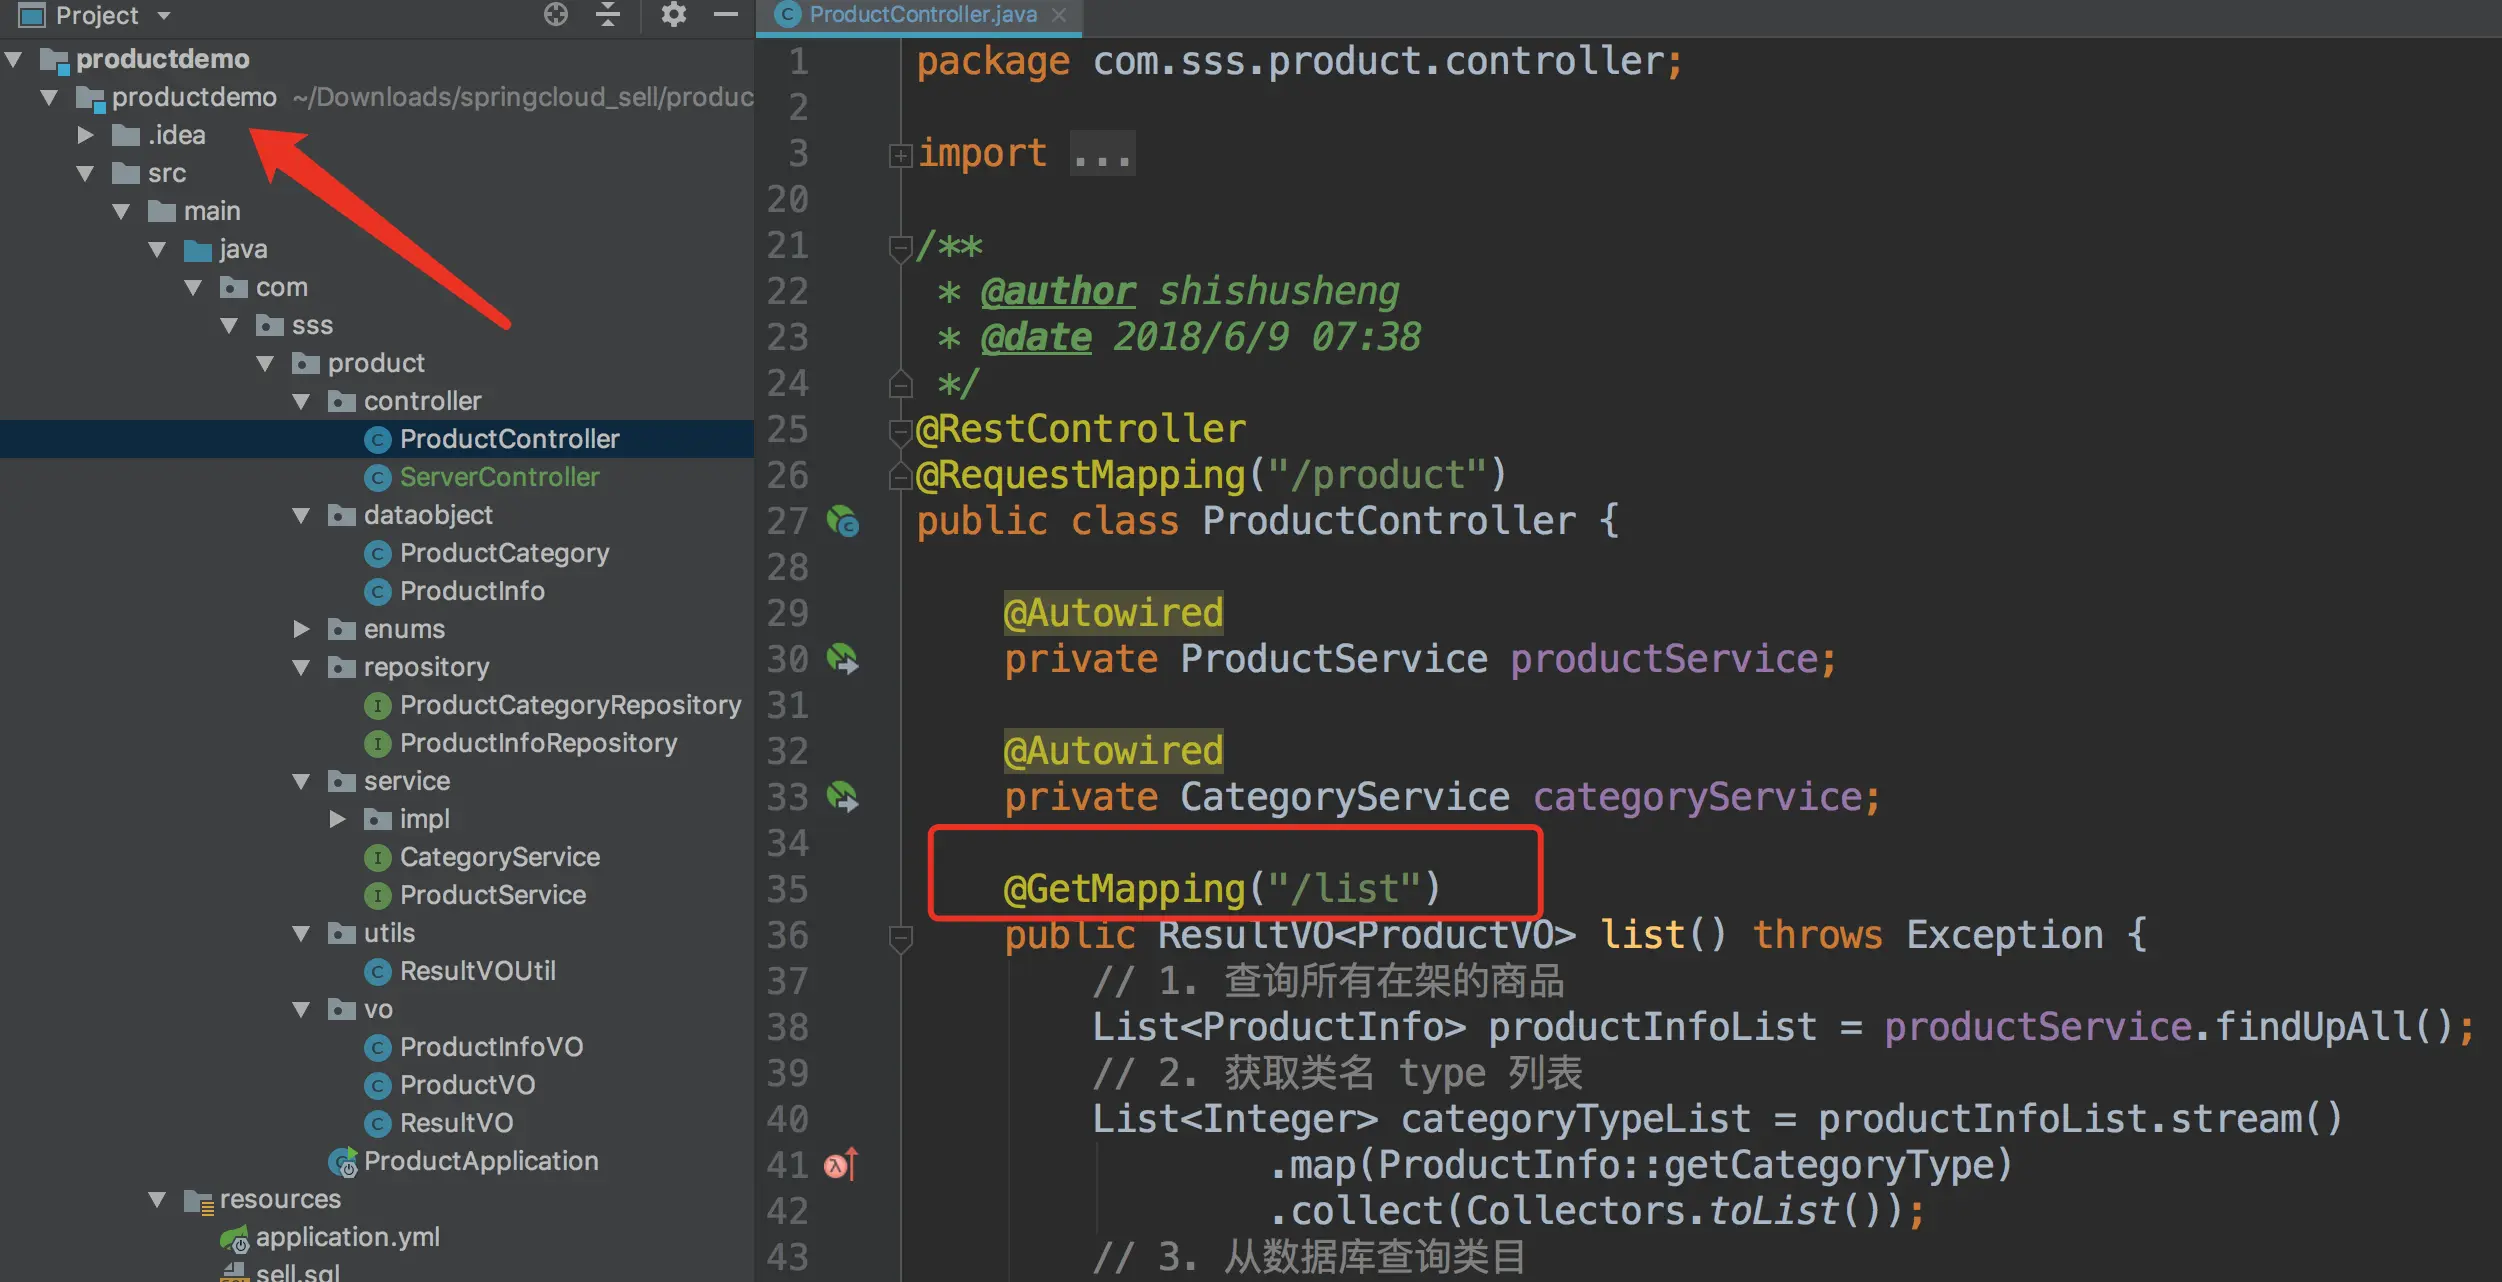2502x1282 pixels.
Task: Click the @author Javadoc tag link
Action: click(1057, 291)
